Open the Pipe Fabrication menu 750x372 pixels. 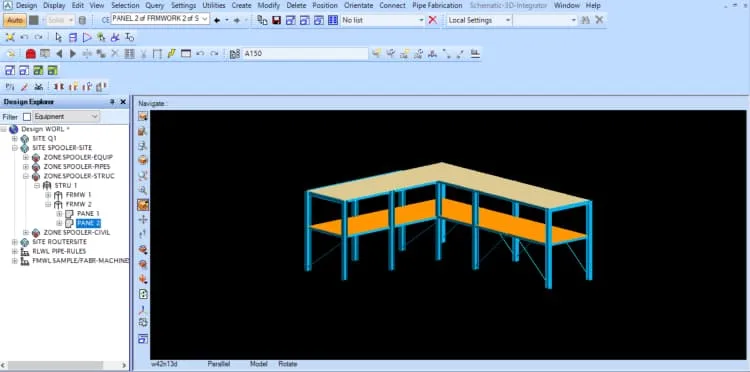pos(437,5)
